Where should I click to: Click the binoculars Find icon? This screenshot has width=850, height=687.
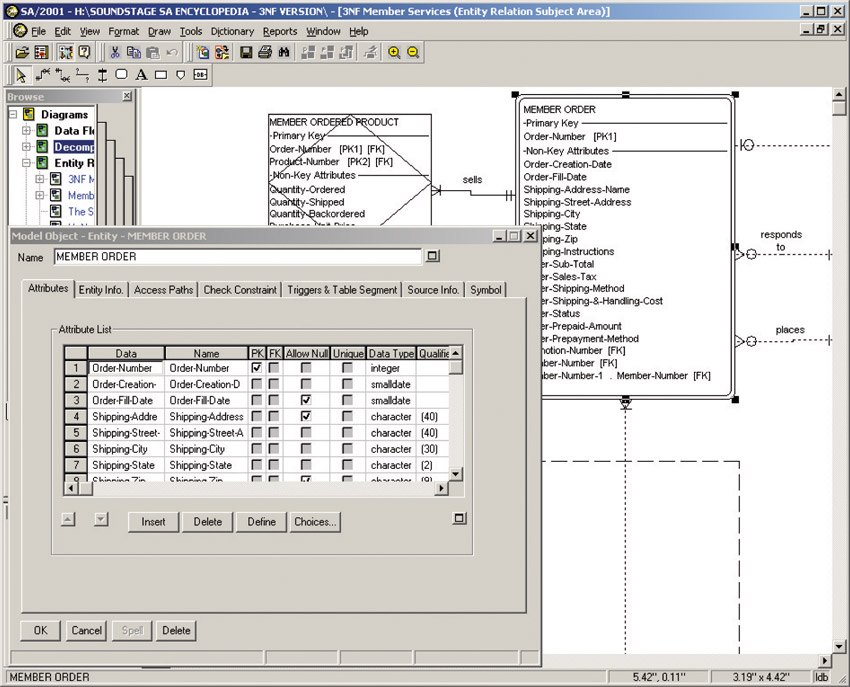pyautogui.click(x=284, y=52)
